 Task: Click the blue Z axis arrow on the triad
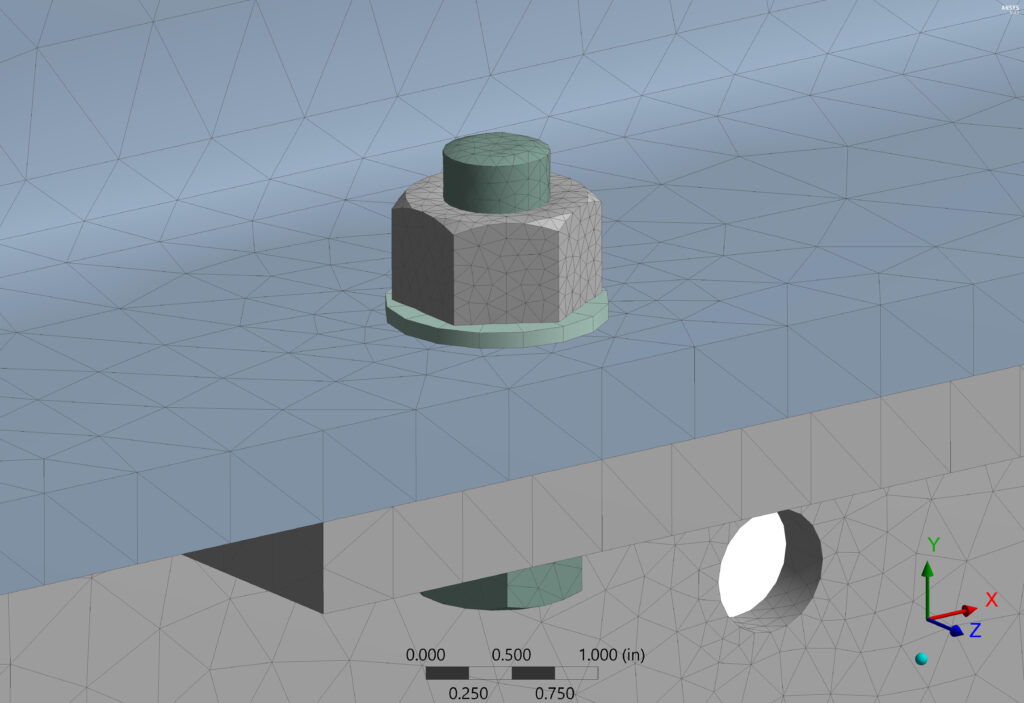click(954, 629)
